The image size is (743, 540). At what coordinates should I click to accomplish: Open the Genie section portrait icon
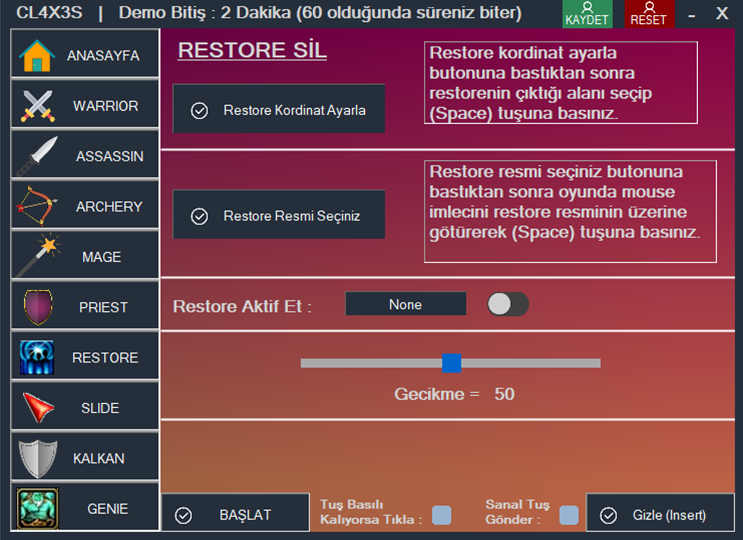click(37, 508)
